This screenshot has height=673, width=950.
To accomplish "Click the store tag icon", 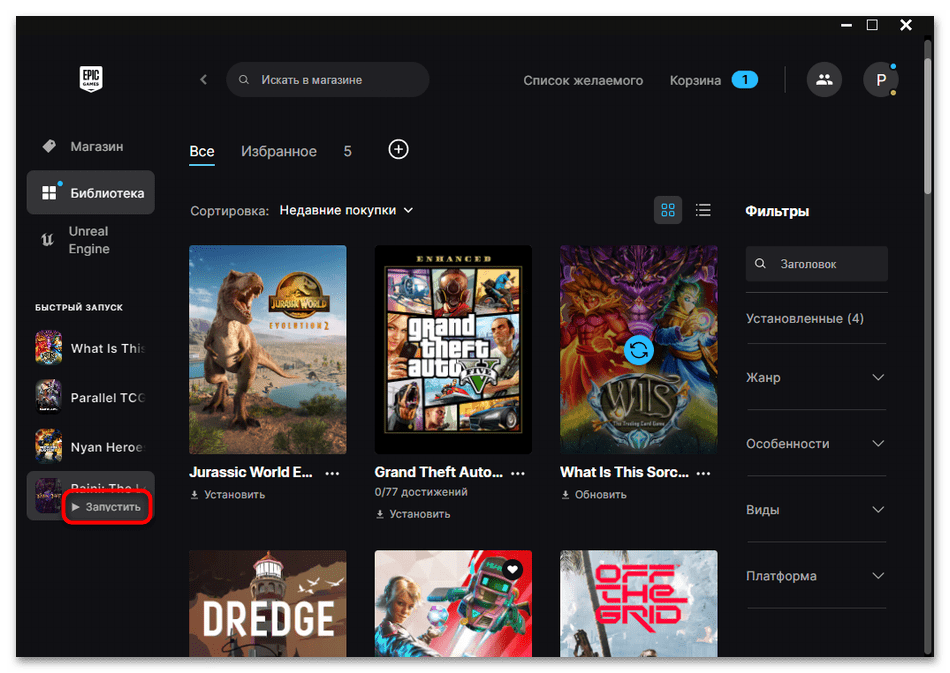I will tap(49, 146).
